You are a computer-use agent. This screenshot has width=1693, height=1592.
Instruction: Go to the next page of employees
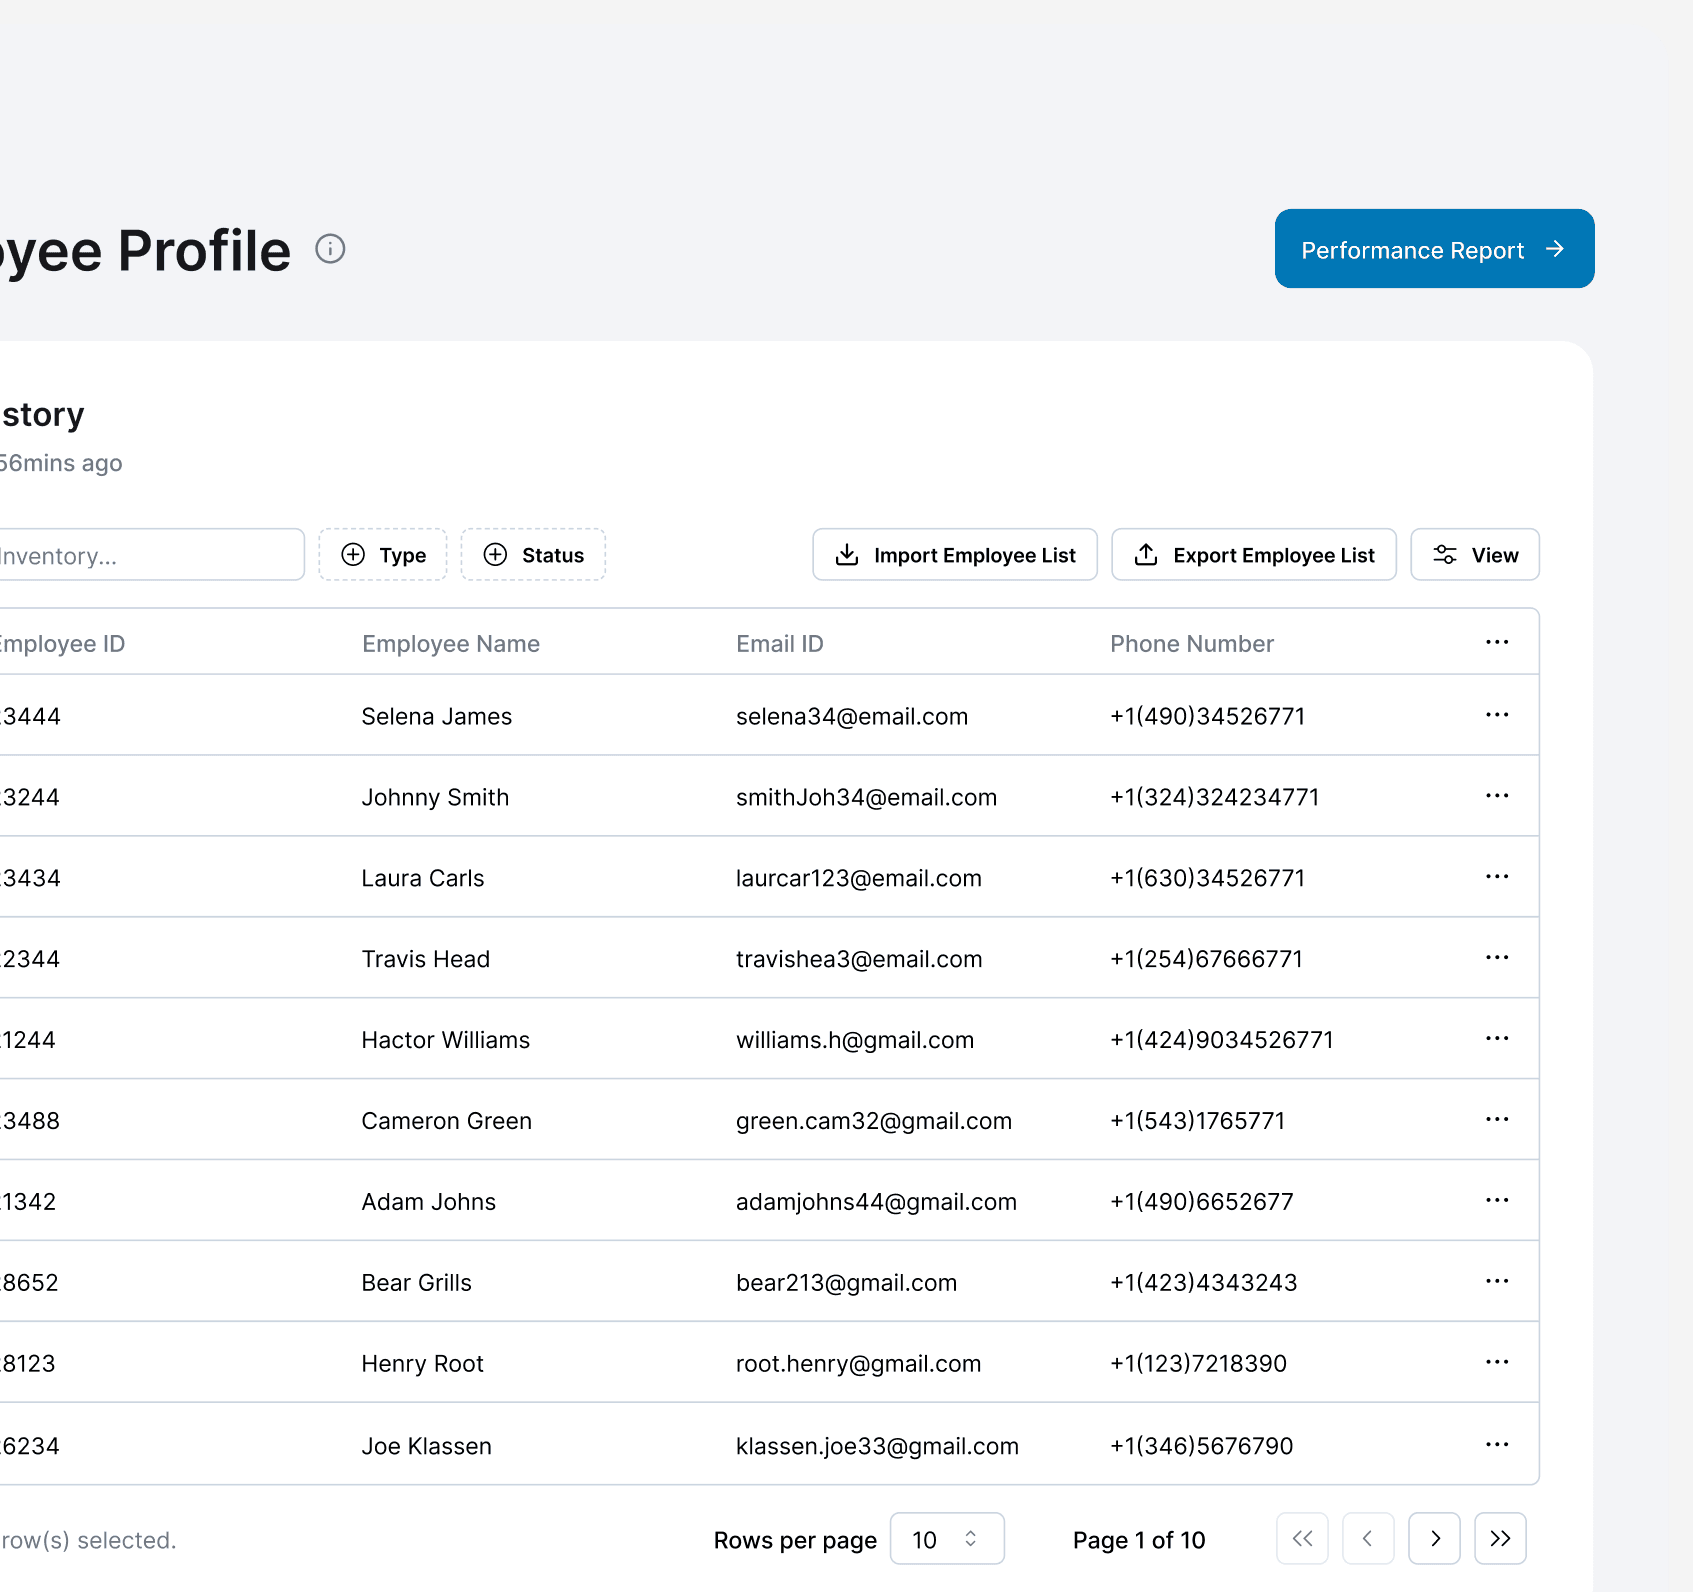(1434, 1539)
